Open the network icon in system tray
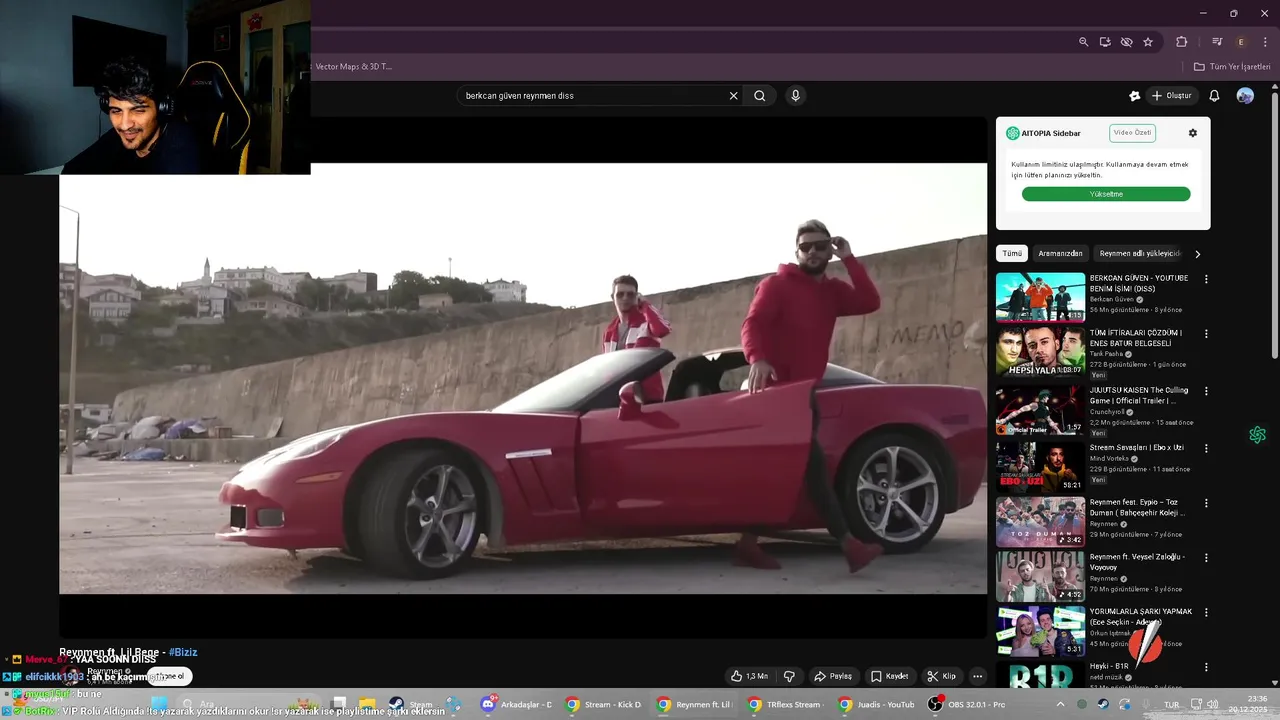This screenshot has width=1280, height=720. (1197, 704)
